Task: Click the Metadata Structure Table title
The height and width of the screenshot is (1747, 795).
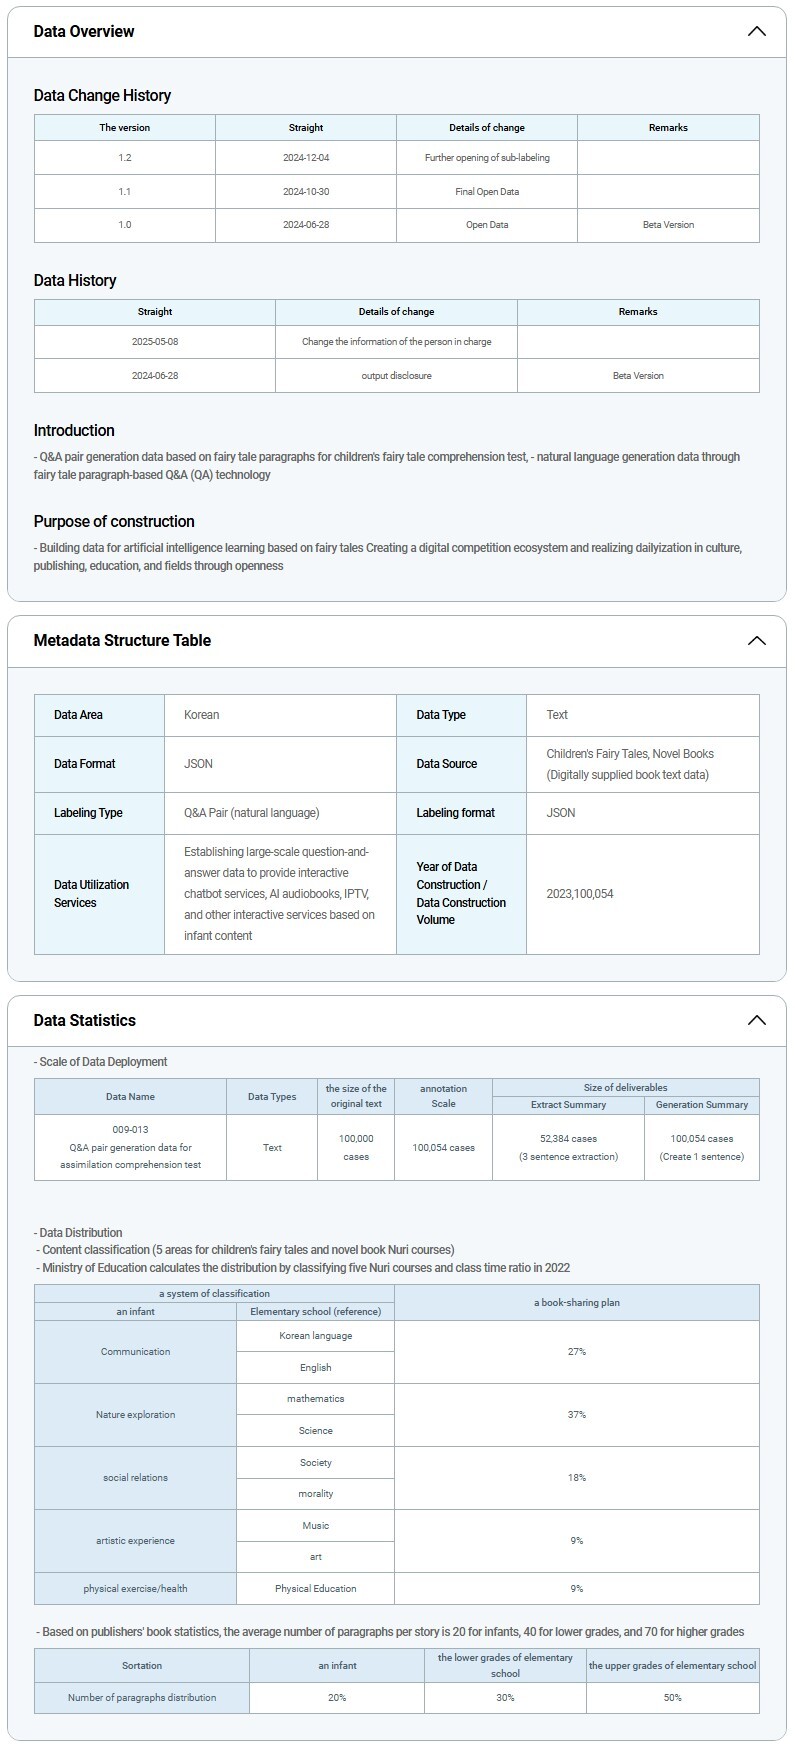Action: (x=122, y=640)
